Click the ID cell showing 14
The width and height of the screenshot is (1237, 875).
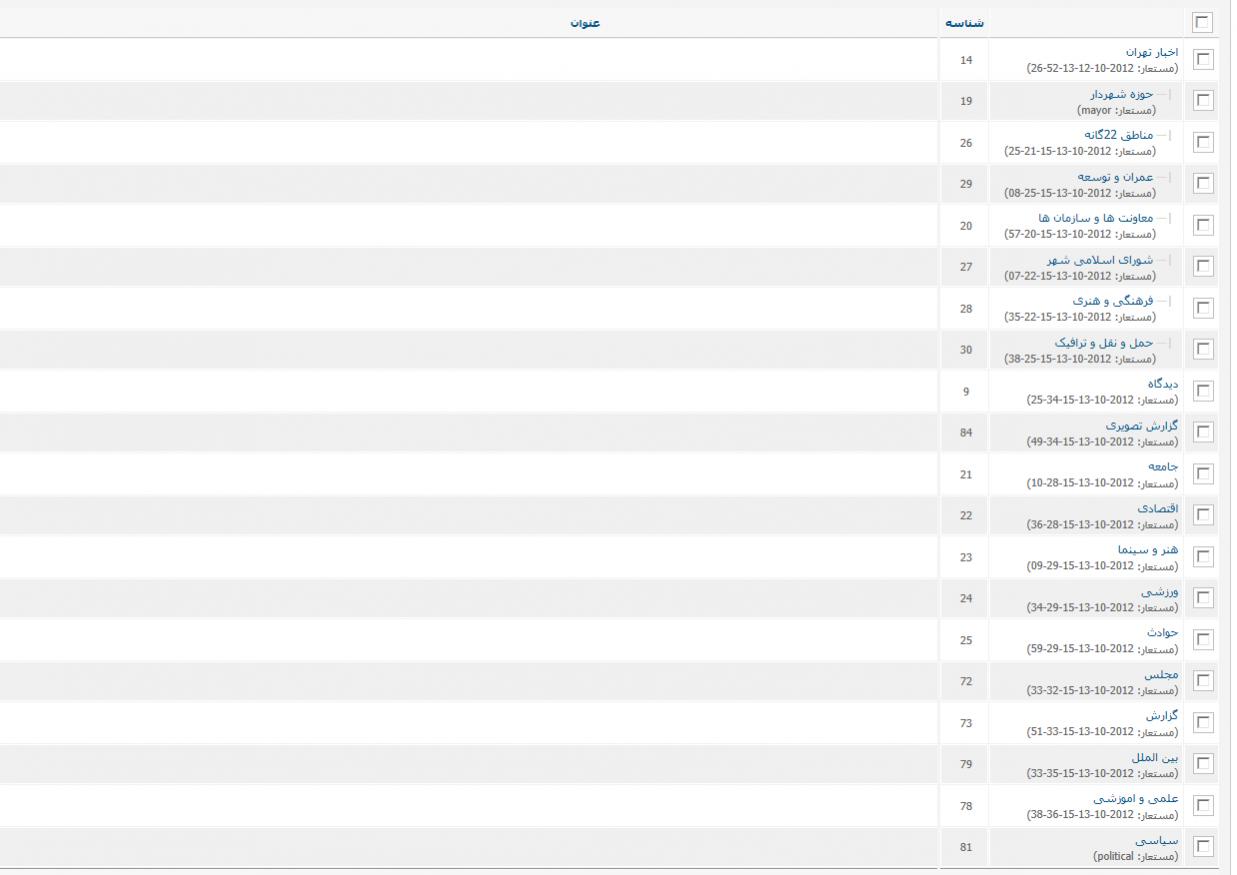[966, 60]
